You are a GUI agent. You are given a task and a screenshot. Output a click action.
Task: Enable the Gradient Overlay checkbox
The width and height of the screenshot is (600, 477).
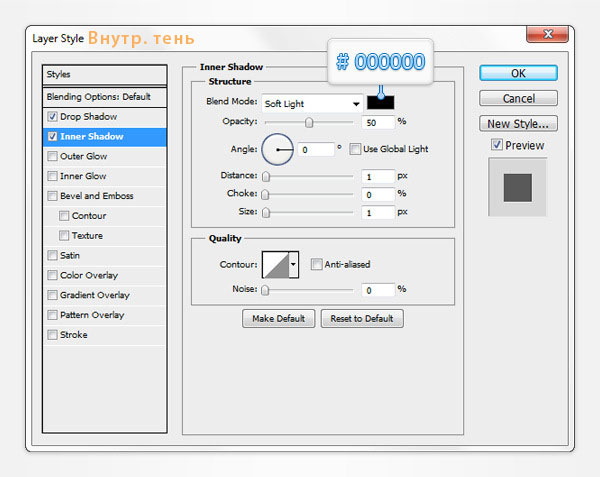pos(52,295)
